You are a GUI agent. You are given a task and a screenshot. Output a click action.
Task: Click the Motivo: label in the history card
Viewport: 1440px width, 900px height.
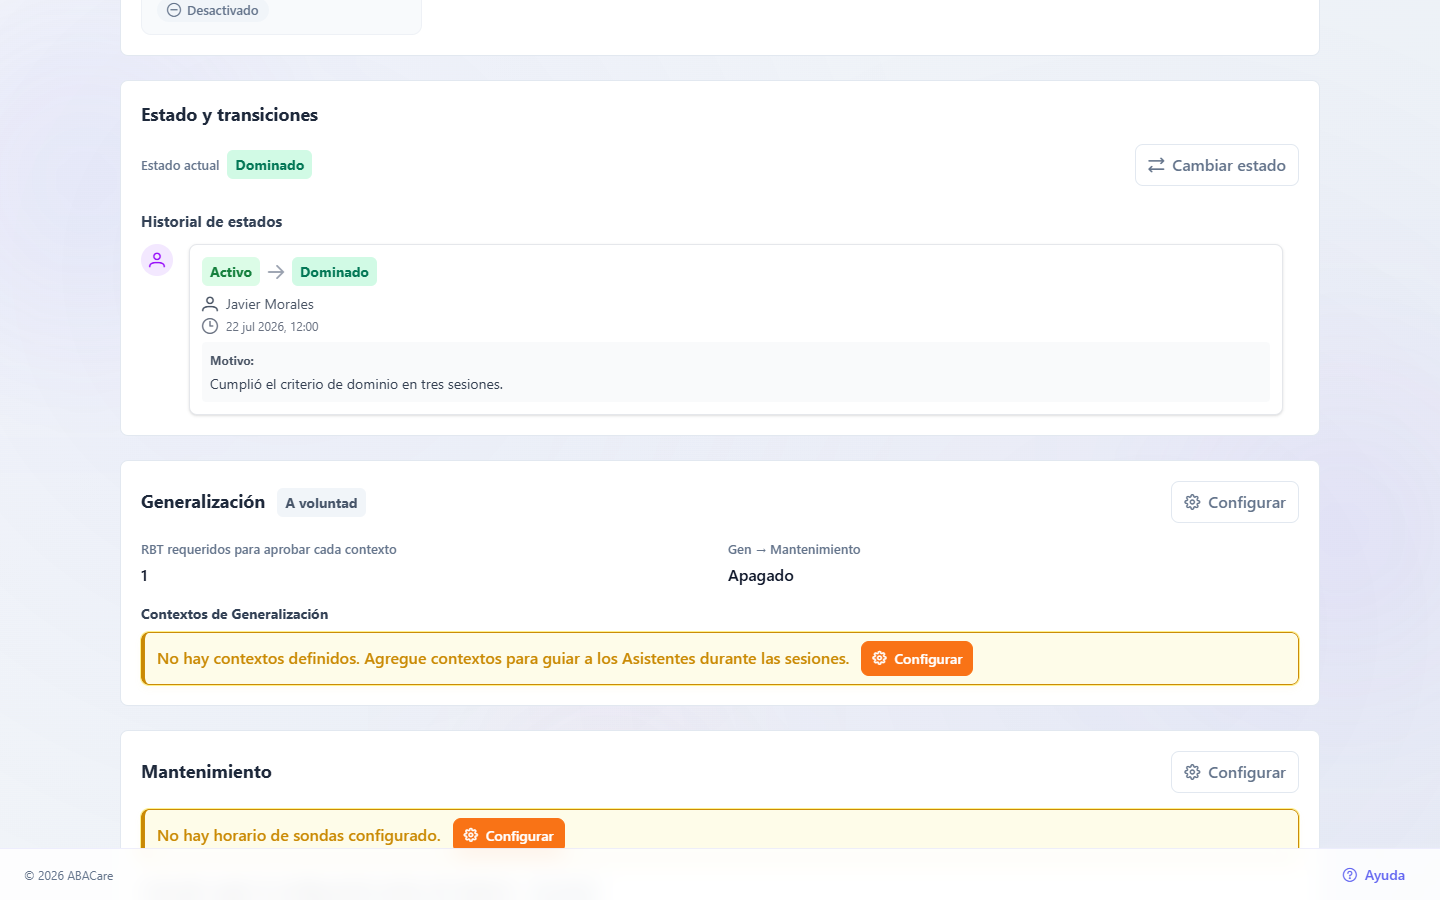pos(232,361)
